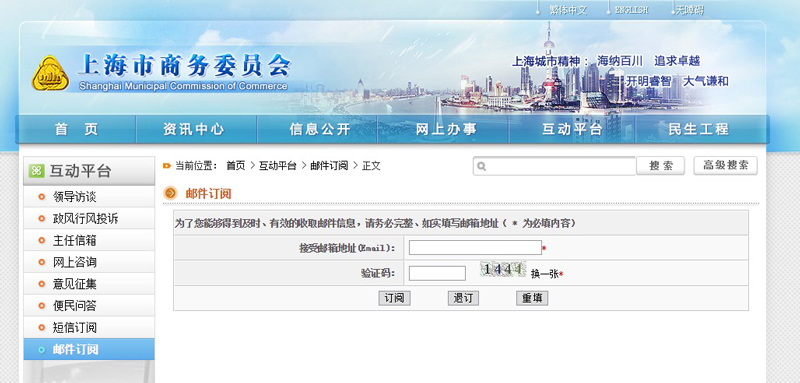Select 便民问答 in sidebar
The width and height of the screenshot is (800, 383).
tap(89, 305)
